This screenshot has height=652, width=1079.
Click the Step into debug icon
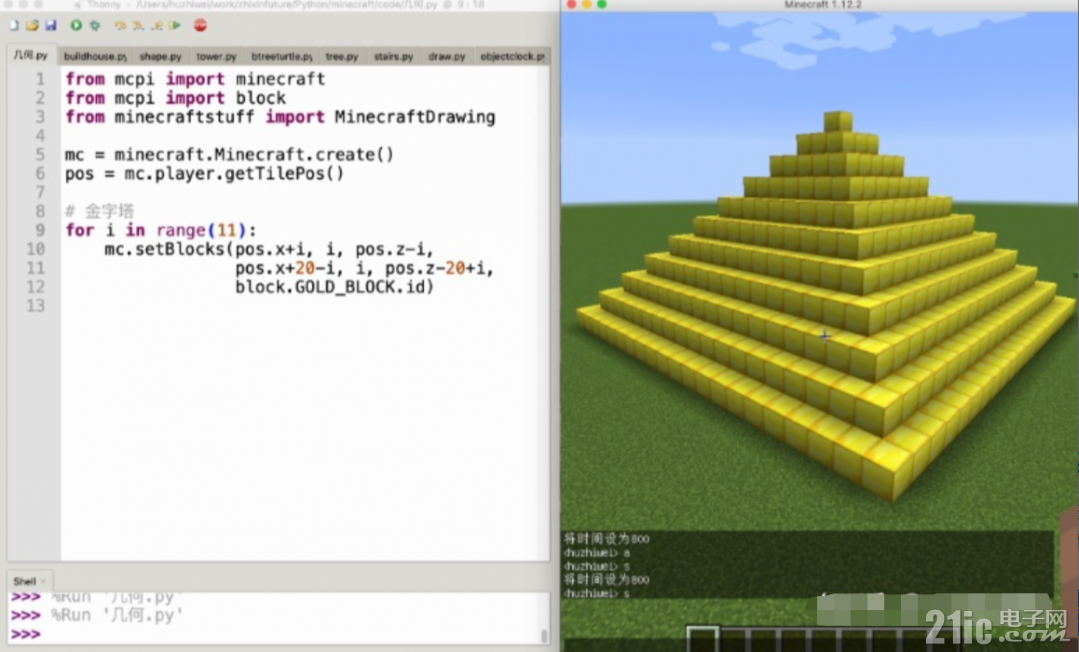138,25
